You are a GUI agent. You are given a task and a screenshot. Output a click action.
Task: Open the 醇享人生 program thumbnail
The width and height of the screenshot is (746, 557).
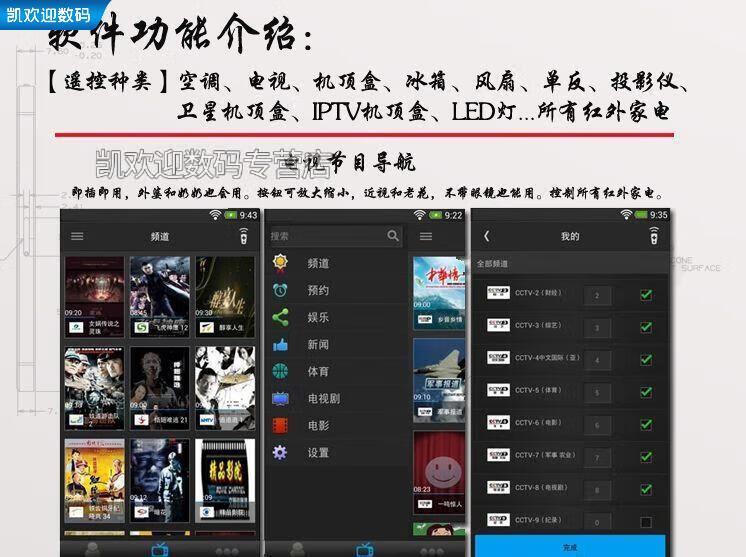(x=225, y=295)
